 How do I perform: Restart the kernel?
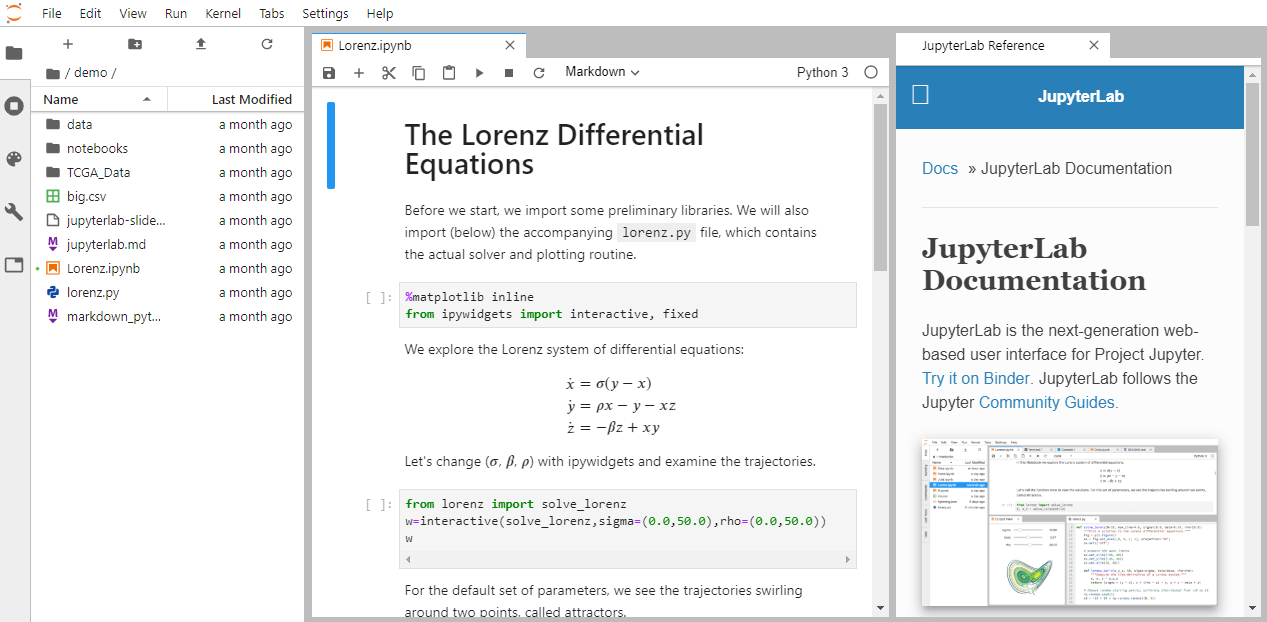[539, 73]
